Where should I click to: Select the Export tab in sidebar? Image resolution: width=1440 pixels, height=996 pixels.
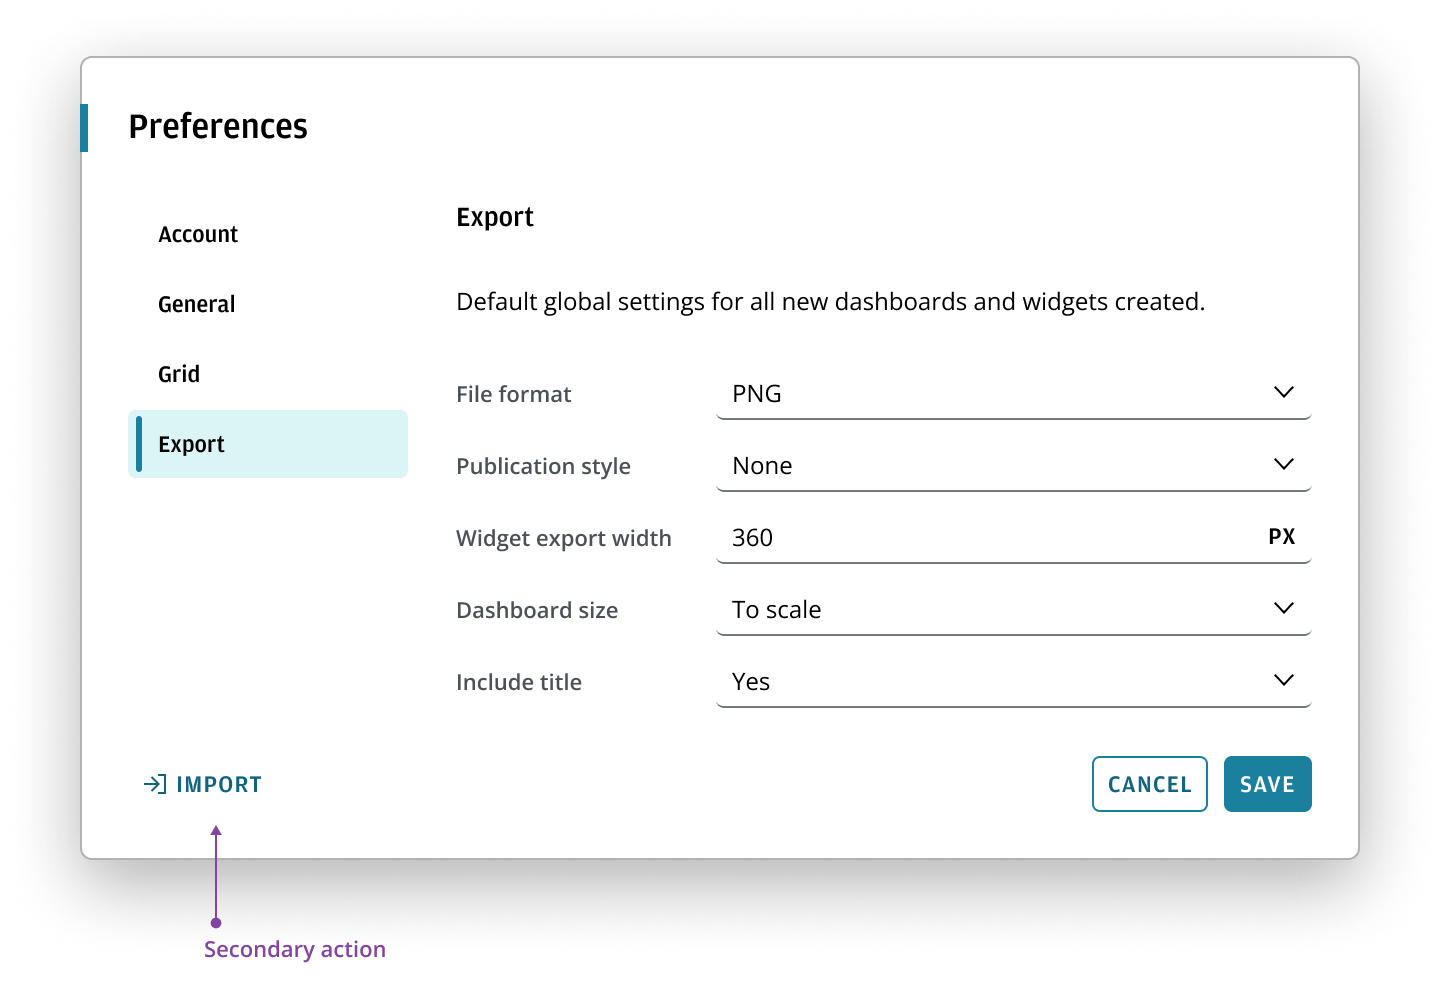tap(268, 444)
